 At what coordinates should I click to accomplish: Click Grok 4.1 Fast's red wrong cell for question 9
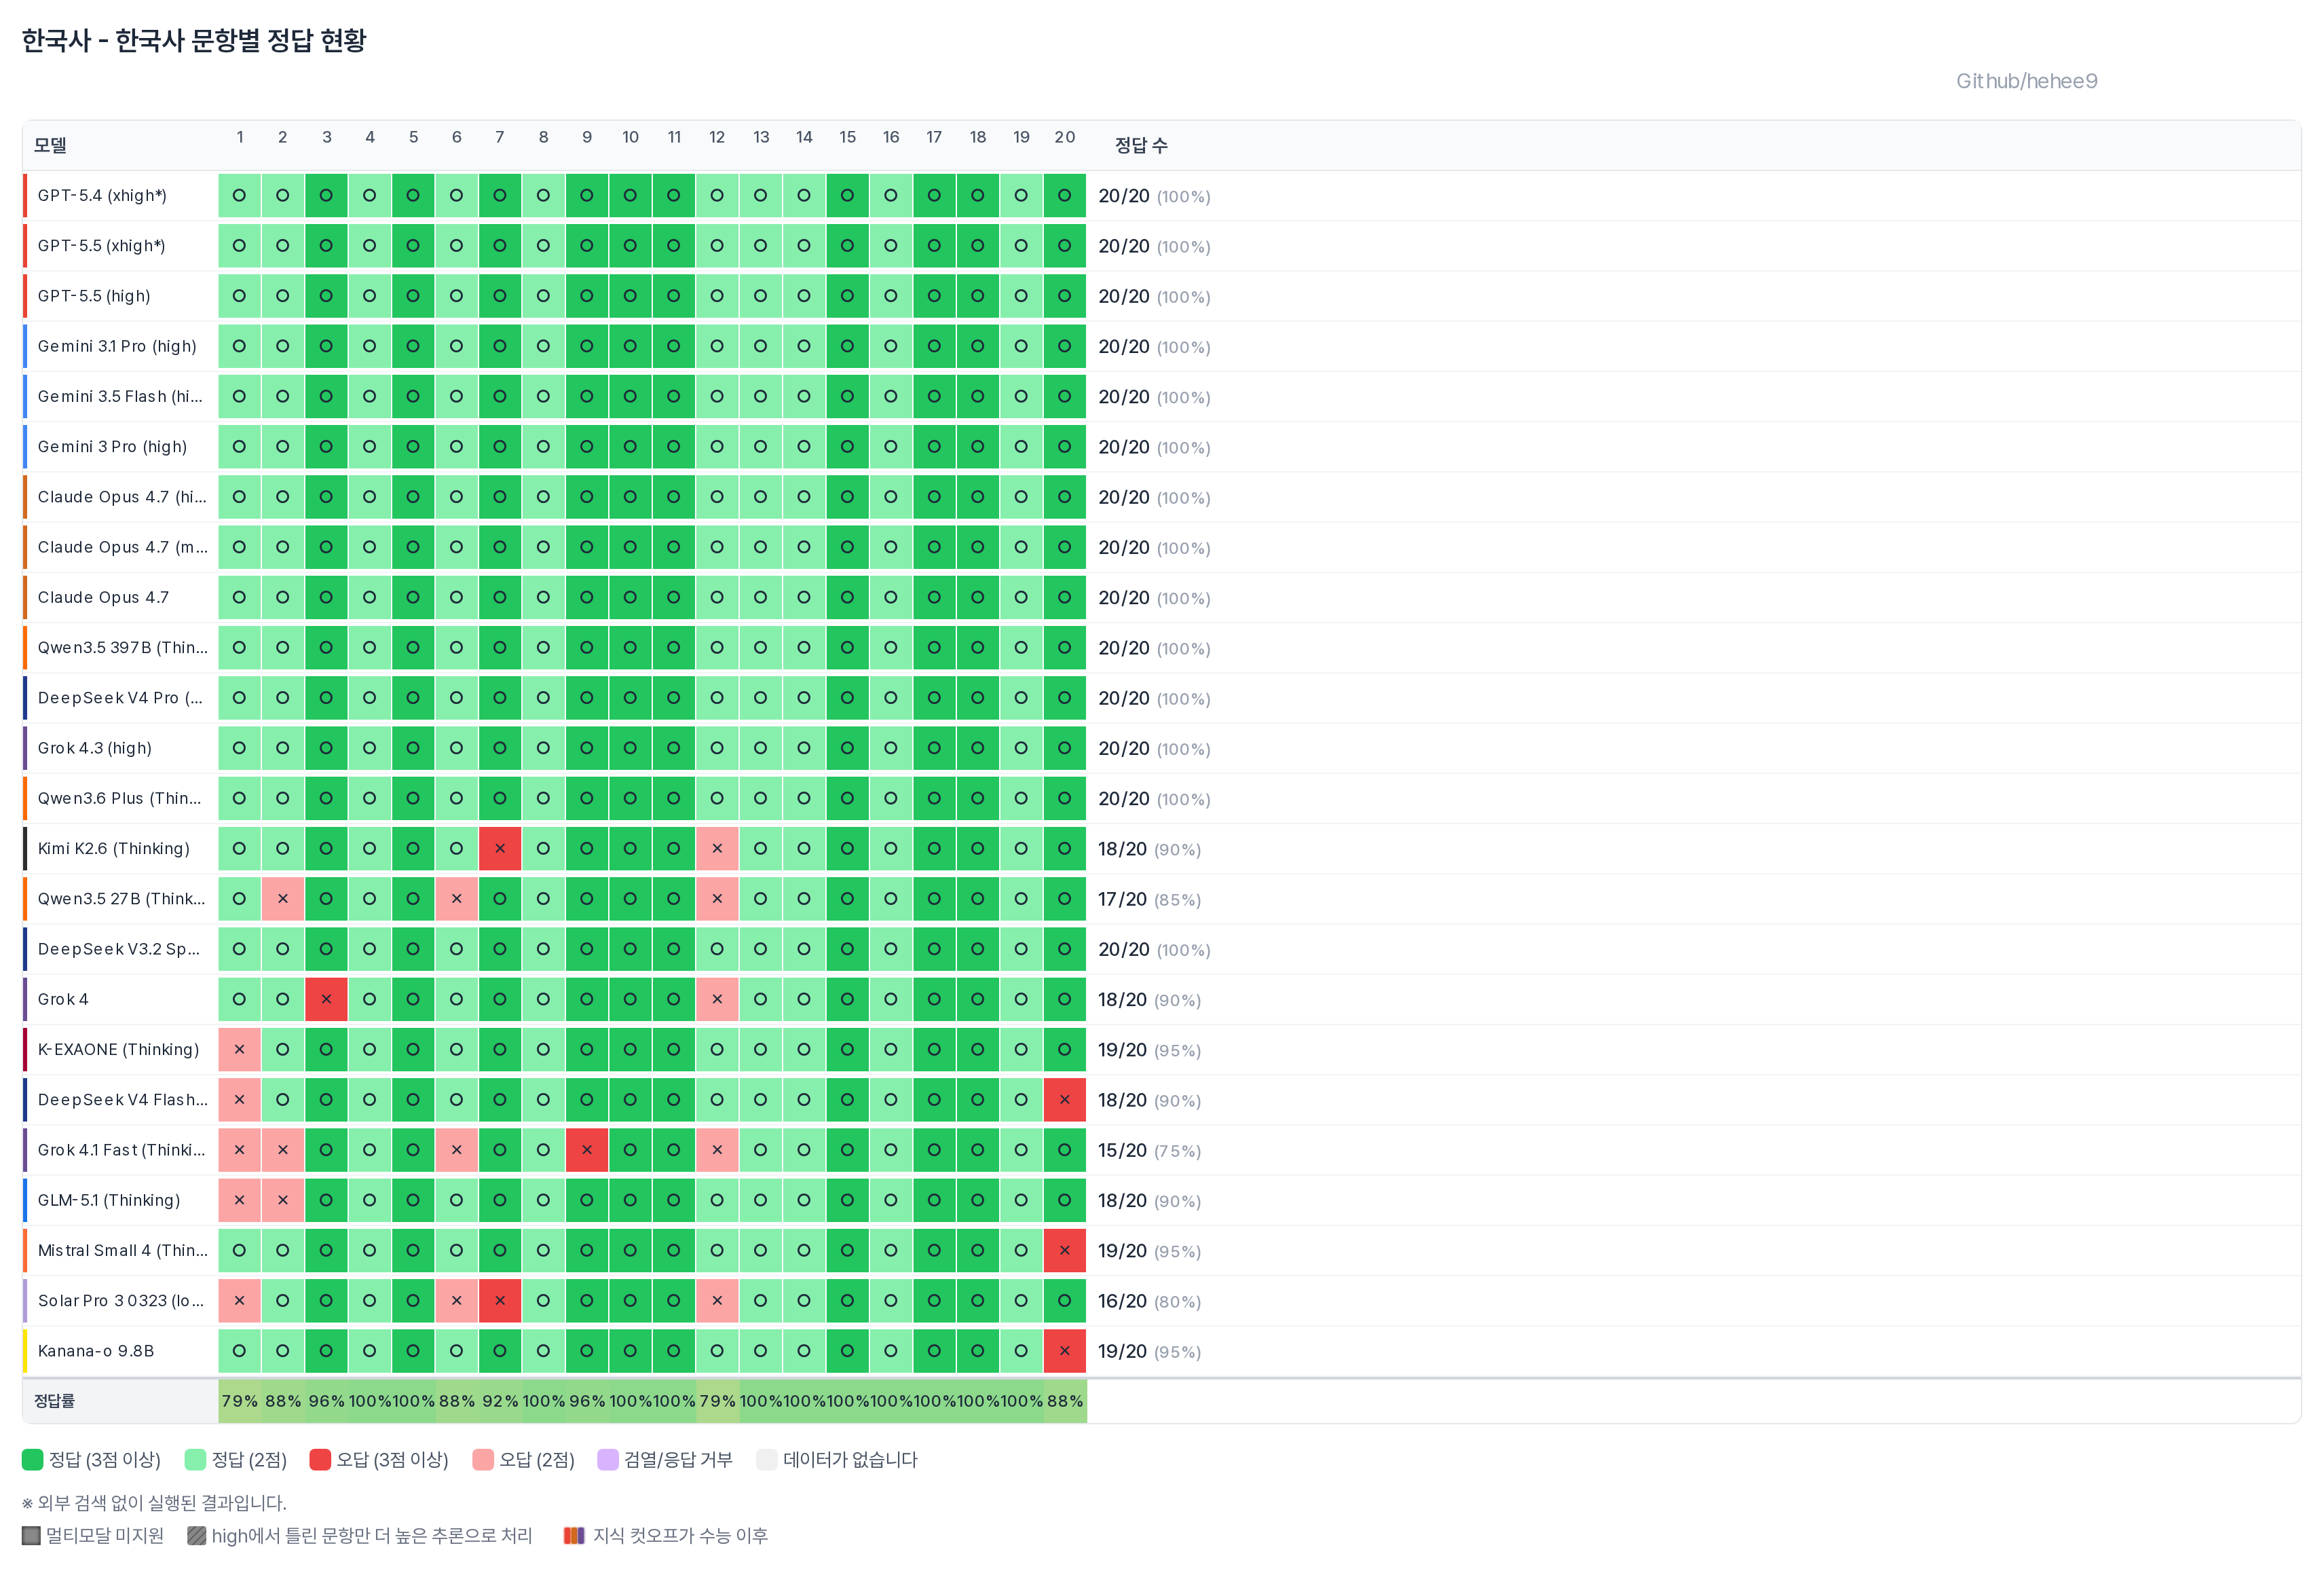tap(587, 1150)
